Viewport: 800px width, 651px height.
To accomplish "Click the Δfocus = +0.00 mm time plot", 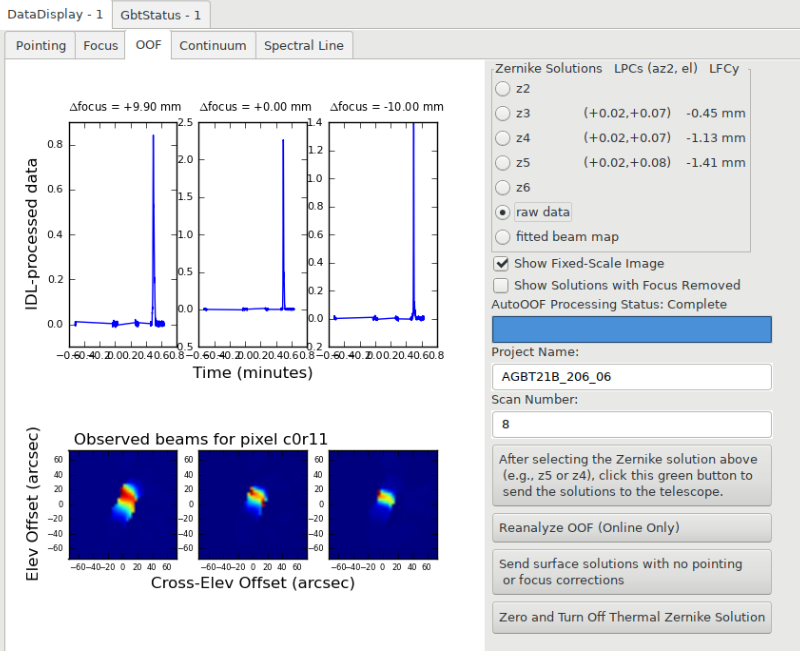I will click(x=253, y=235).
